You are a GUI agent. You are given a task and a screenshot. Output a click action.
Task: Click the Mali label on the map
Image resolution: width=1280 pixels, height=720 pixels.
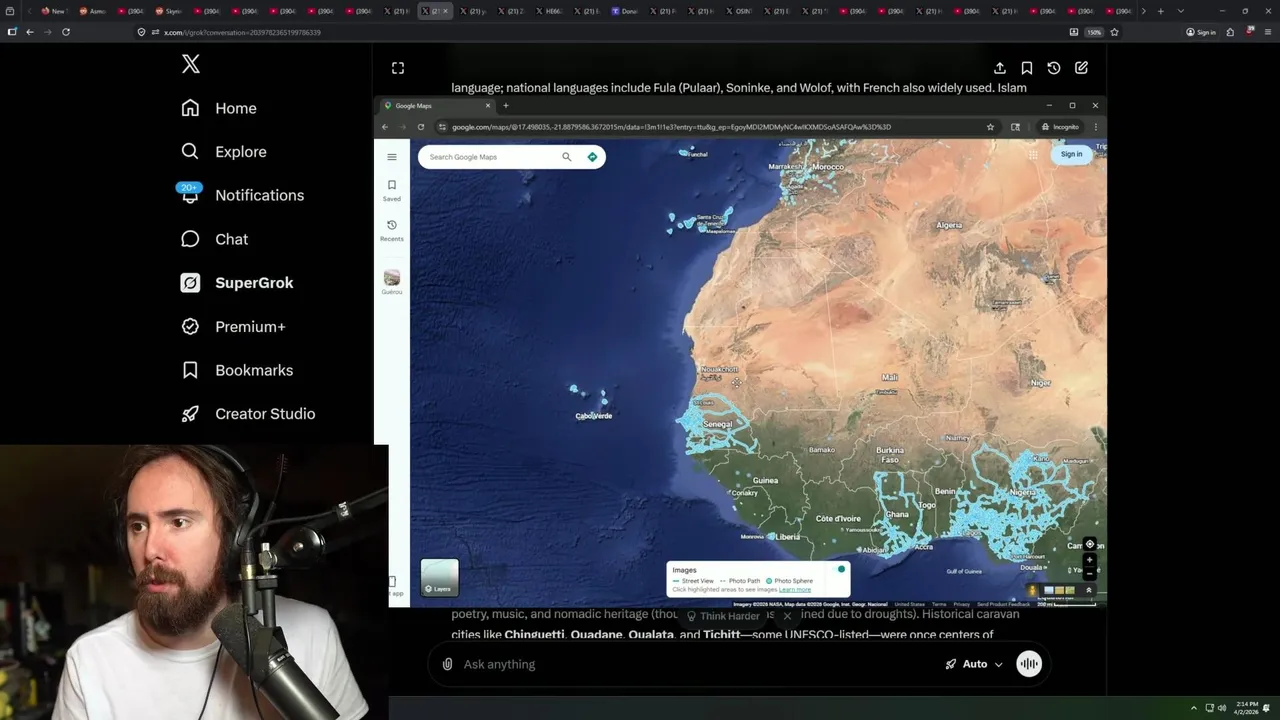point(889,377)
